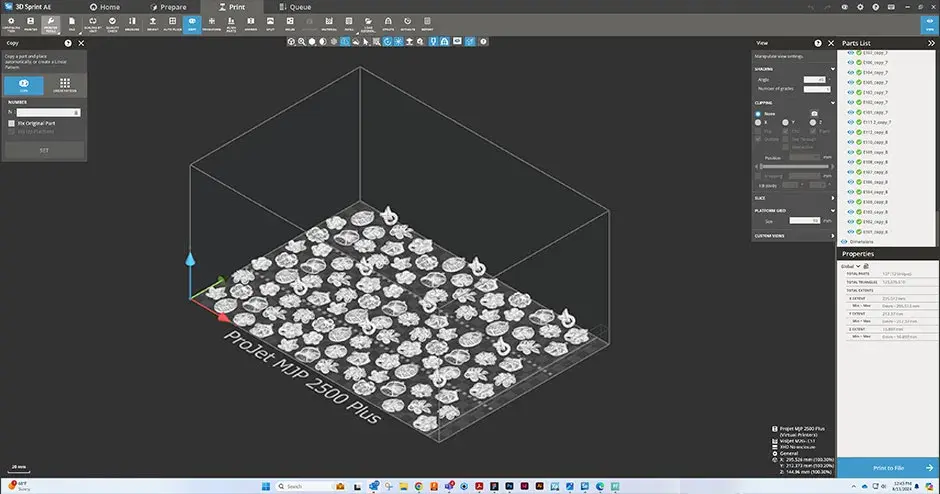Switch to the Prepare tab
Viewport: 940px width, 494px height.
[x=168, y=7]
